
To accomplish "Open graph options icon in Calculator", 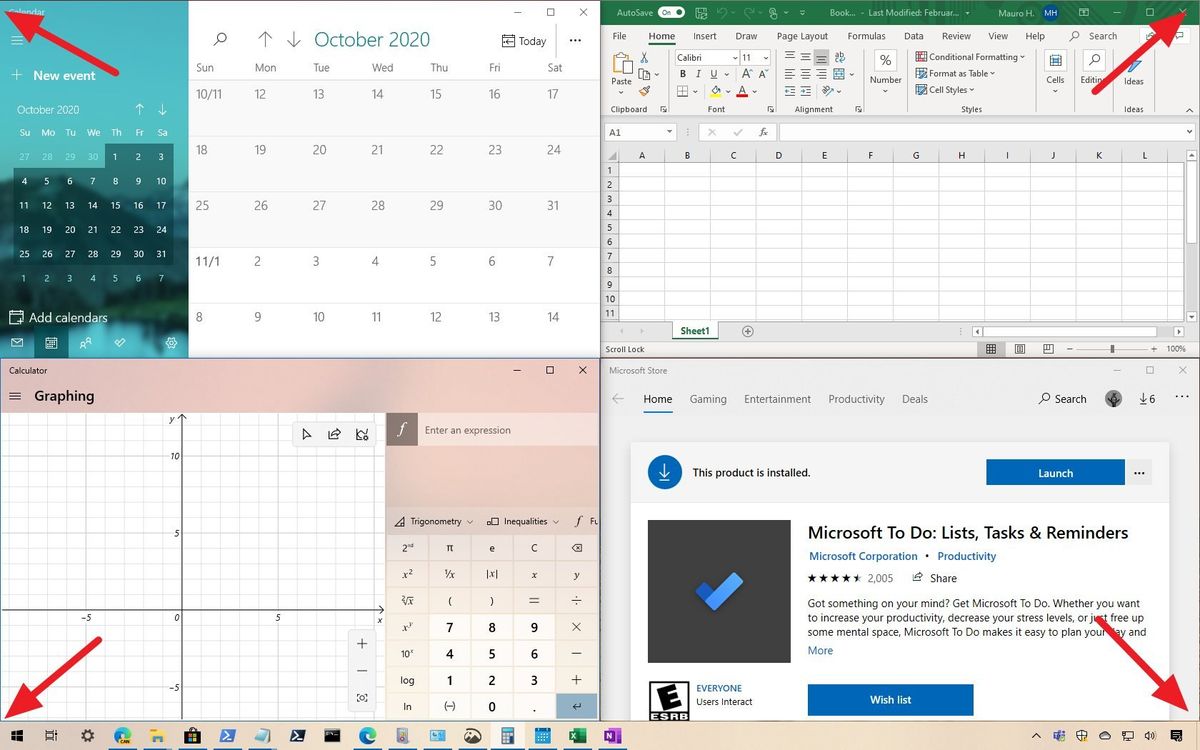I will [x=362, y=434].
